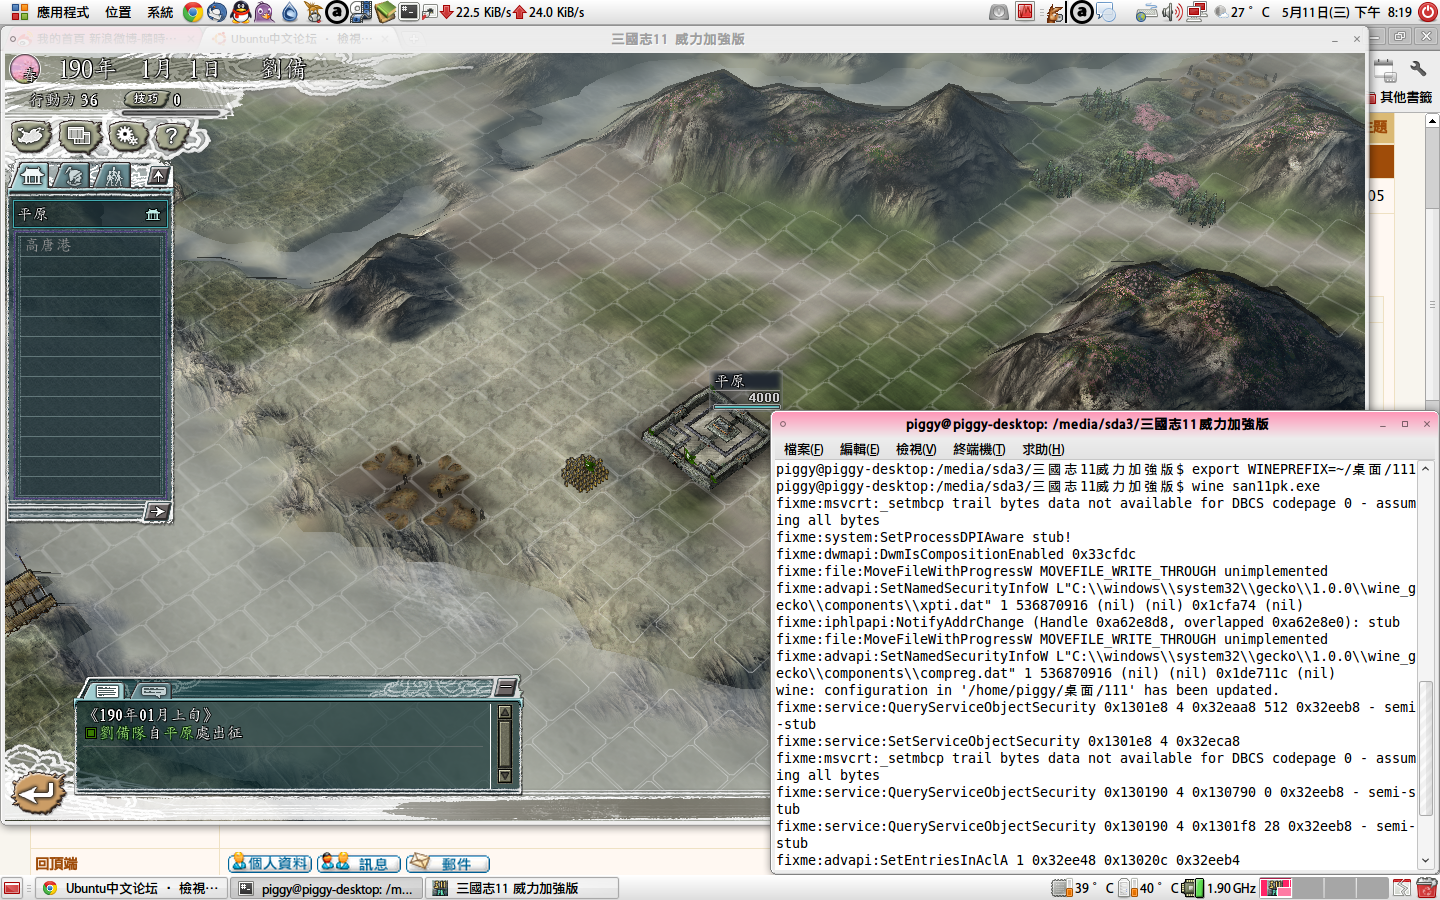Click the message log scroll-up arrow
Image resolution: width=1440 pixels, height=900 pixels.
click(505, 712)
